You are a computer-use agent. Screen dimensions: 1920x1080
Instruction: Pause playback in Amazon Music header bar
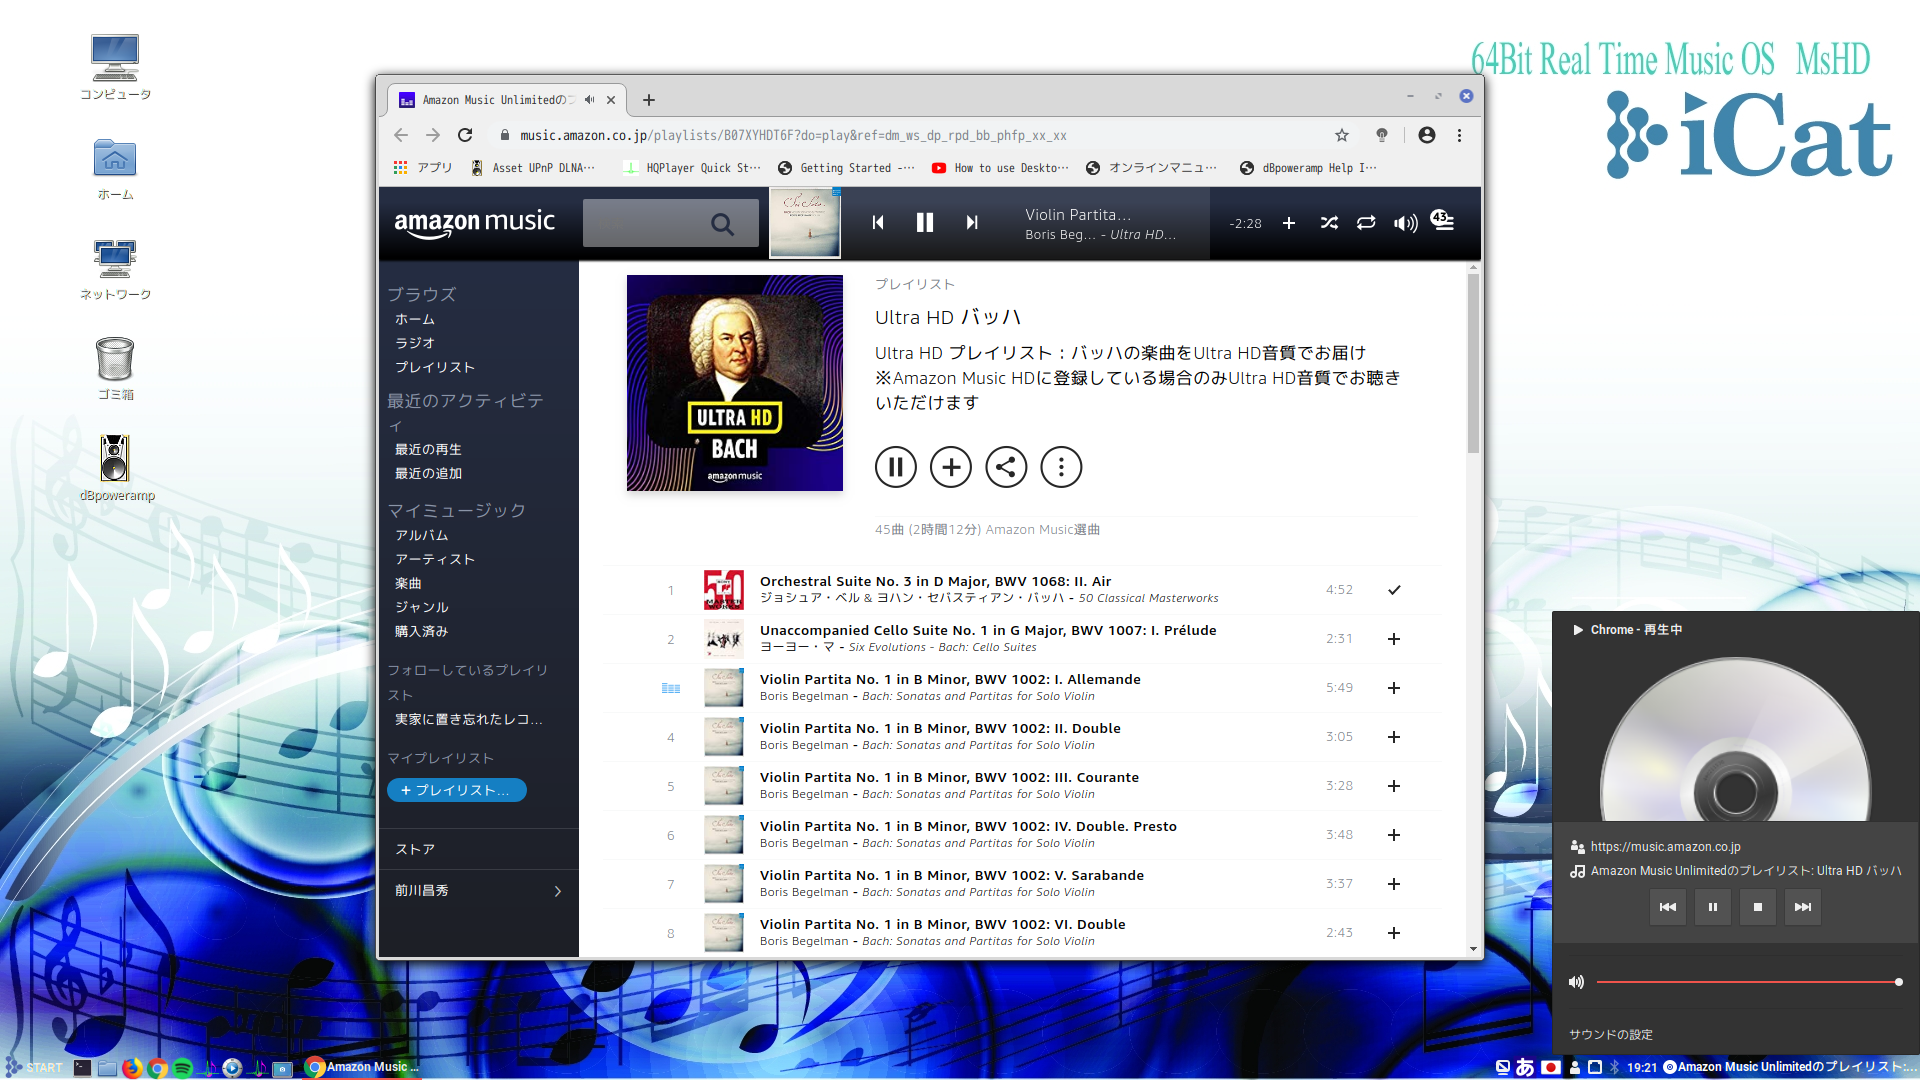[x=925, y=223]
